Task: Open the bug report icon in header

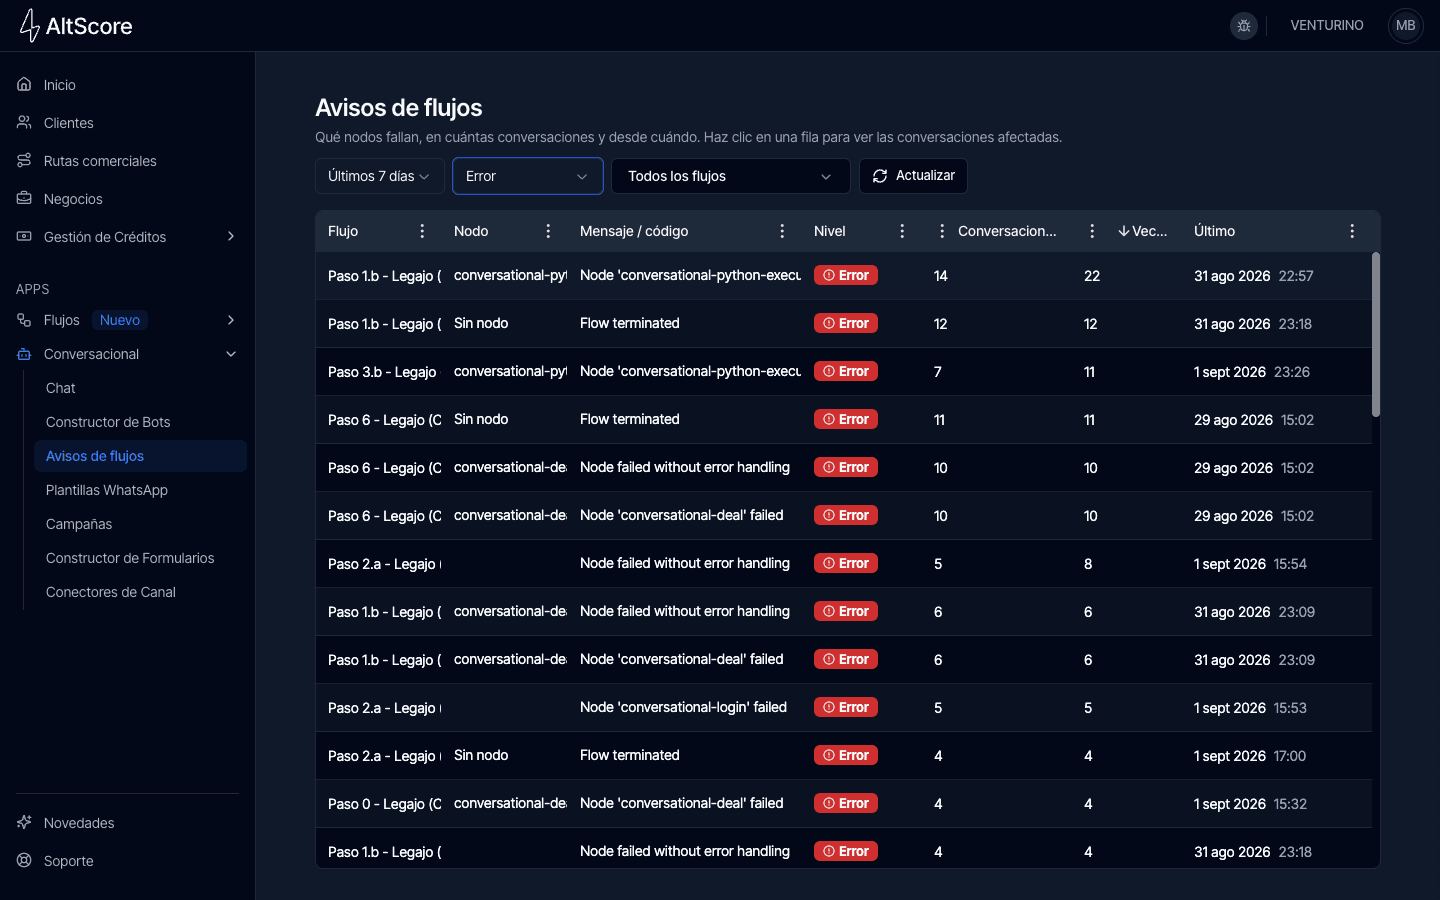Action: pos(1244,26)
